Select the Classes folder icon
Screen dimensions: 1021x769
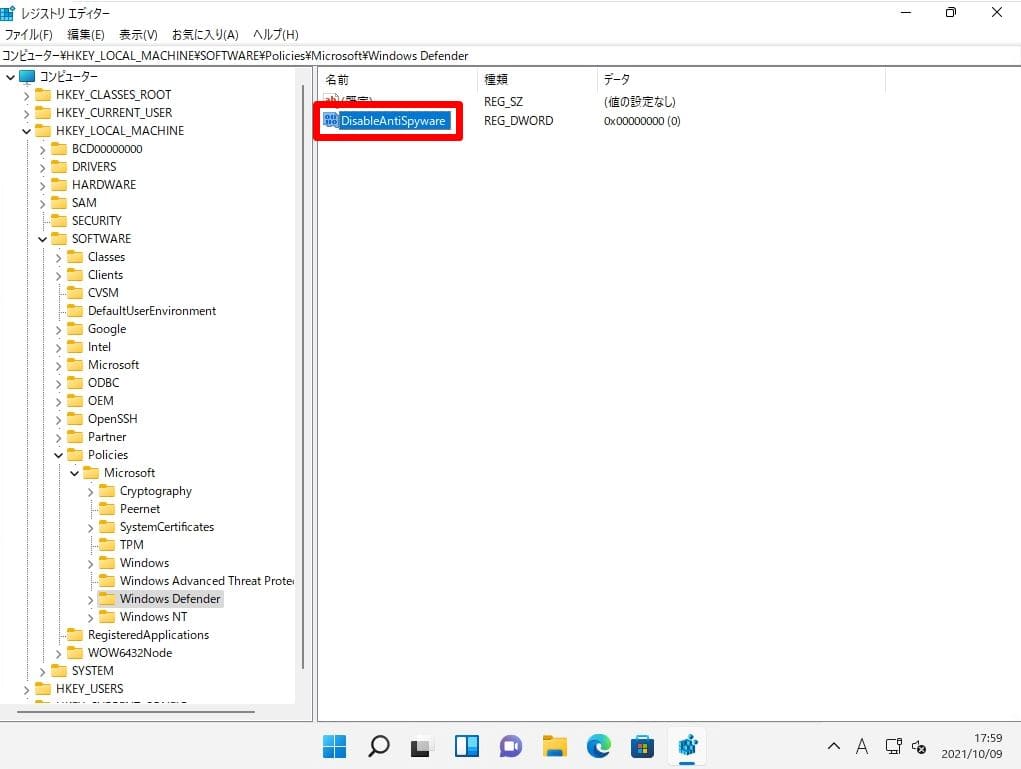(76, 257)
